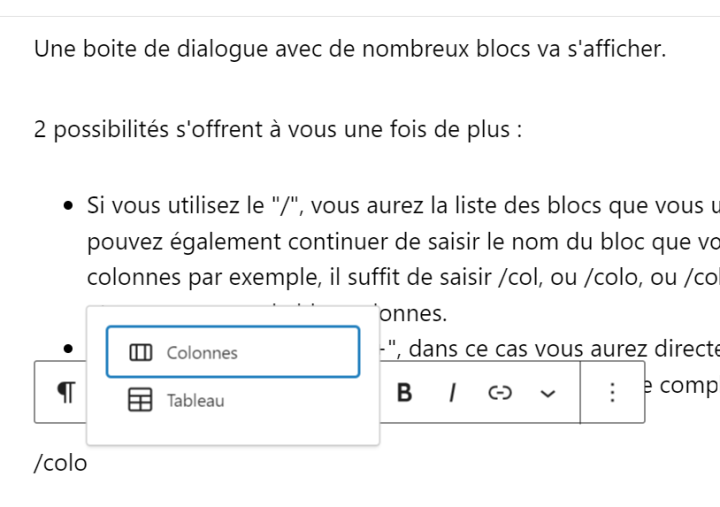Image resolution: width=720 pixels, height=507 pixels.
Task: Choose Tableau in the autocomplete list
Action: tap(233, 400)
